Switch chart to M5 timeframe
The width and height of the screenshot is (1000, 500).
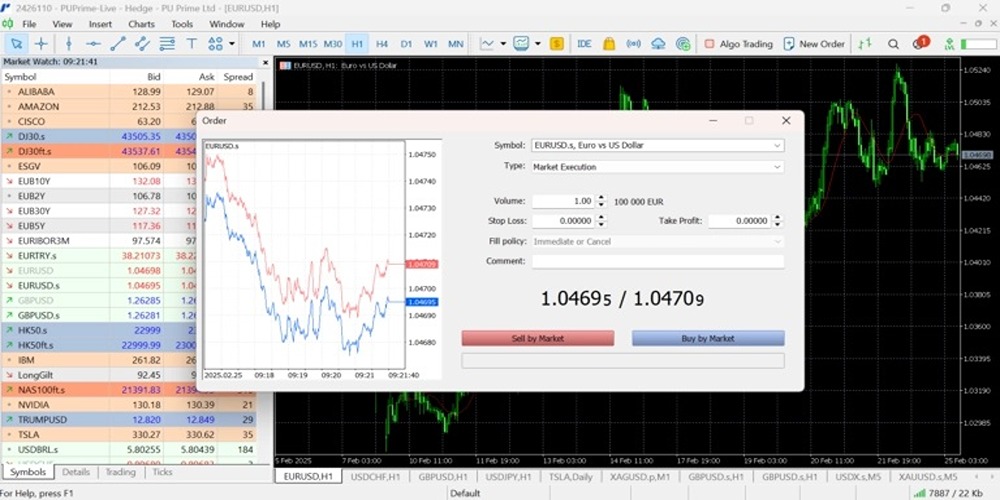pyautogui.click(x=283, y=44)
